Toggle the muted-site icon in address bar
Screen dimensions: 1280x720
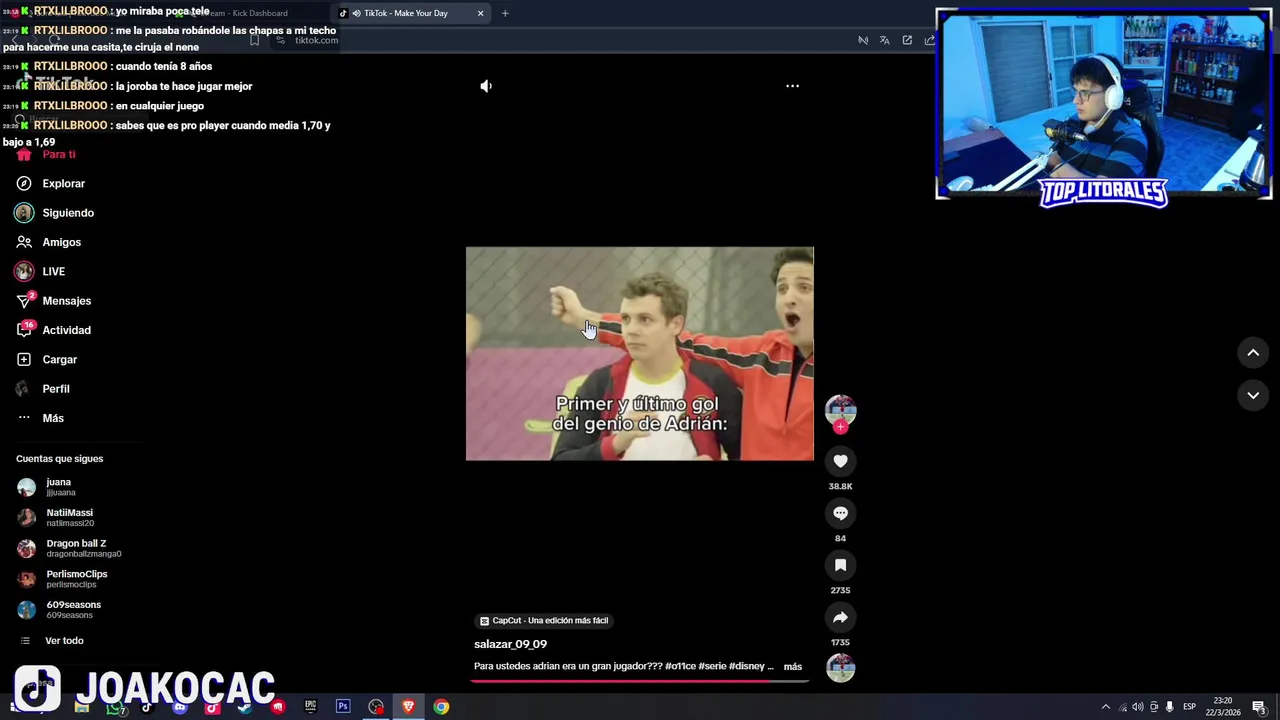(x=863, y=40)
